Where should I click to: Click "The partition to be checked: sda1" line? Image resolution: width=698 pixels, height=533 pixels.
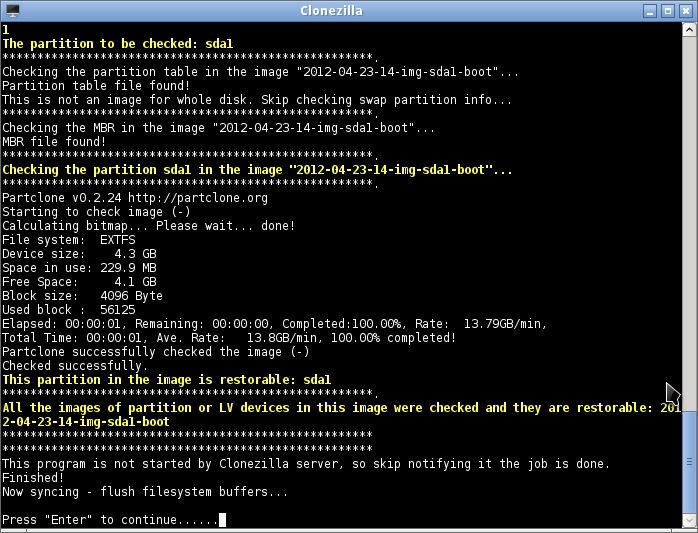click(x=117, y=44)
